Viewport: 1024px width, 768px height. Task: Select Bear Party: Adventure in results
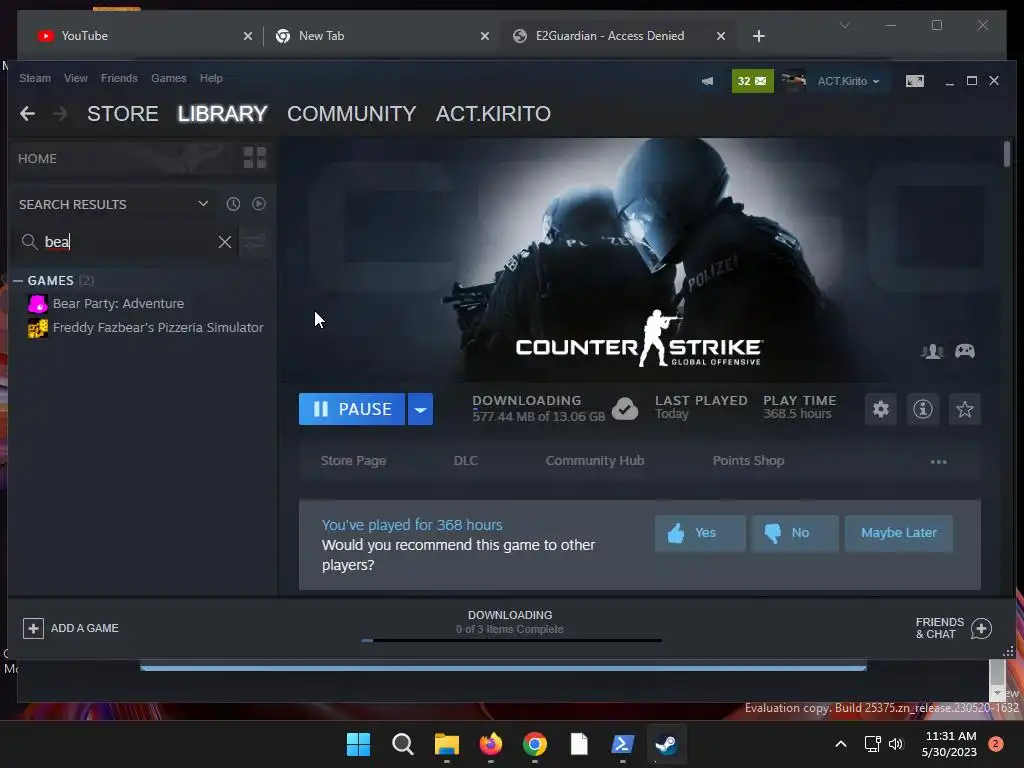[x=118, y=304]
